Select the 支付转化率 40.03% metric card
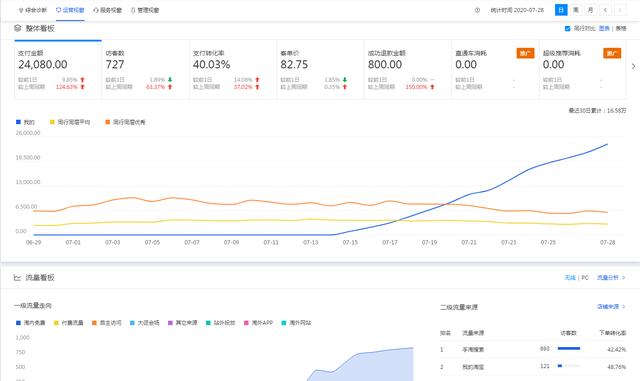 (233, 69)
